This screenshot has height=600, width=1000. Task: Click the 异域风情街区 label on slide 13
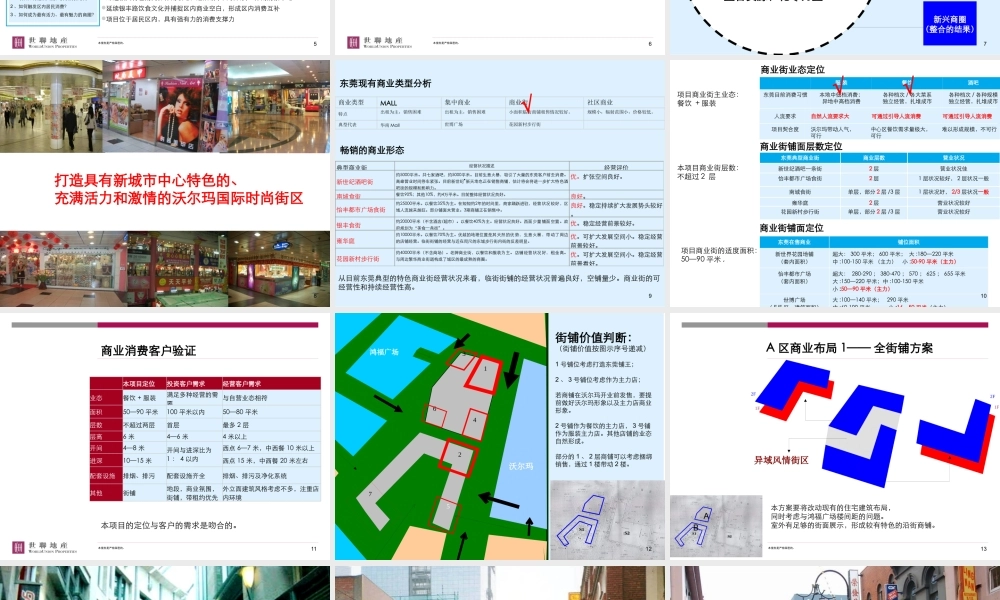781,460
